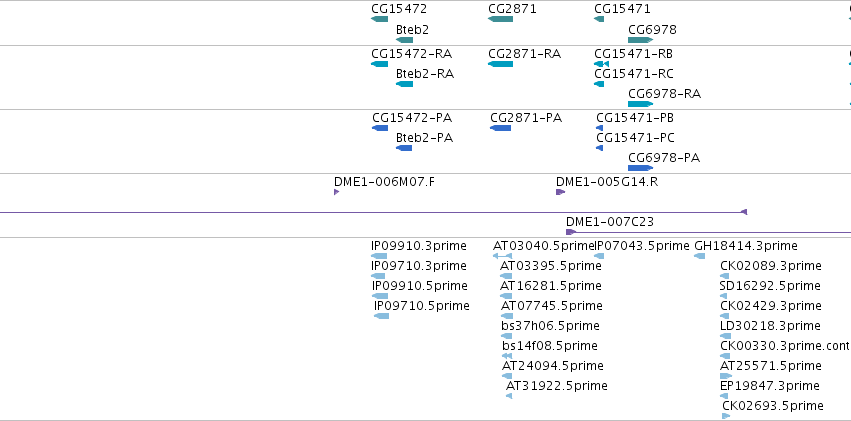The image size is (851, 421).
Task: Click the AT31922.5prime EST glyph
Action: tap(509, 397)
